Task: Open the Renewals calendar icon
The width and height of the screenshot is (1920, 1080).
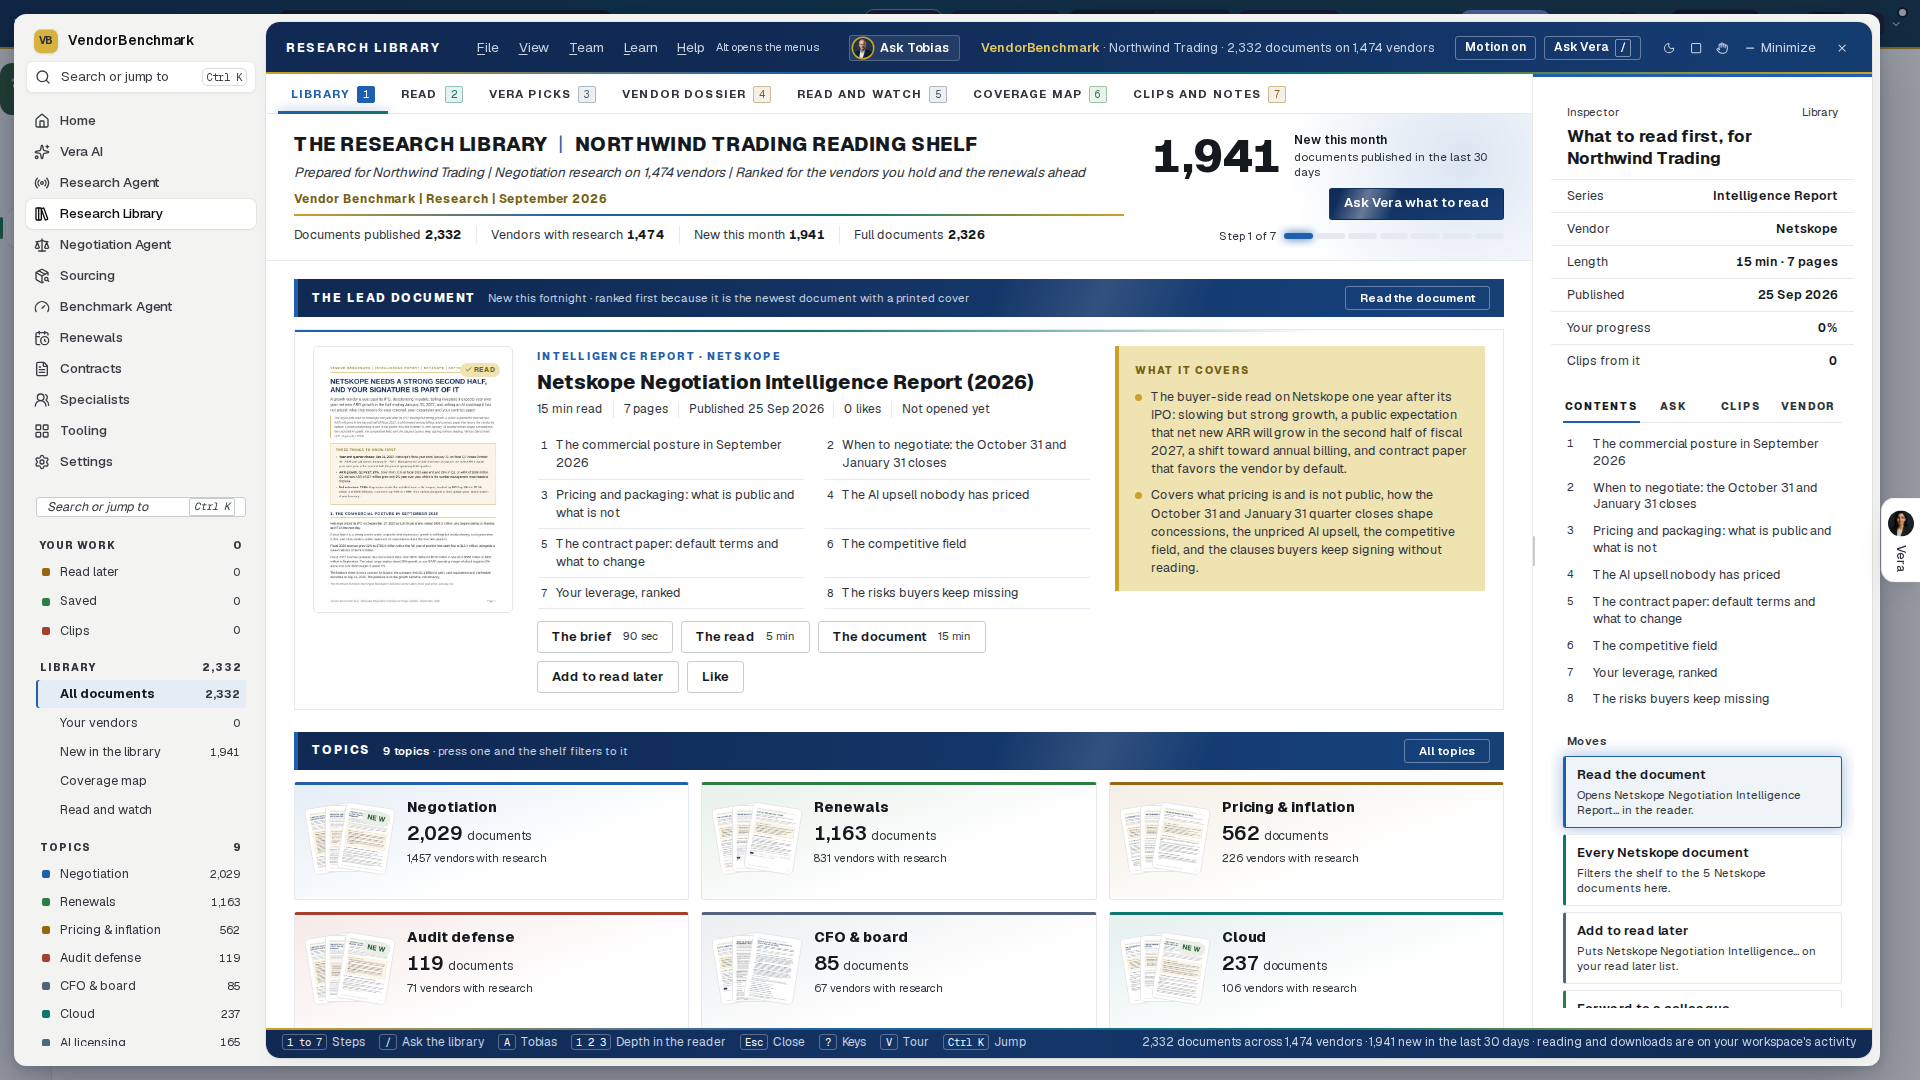Action: click(x=42, y=338)
